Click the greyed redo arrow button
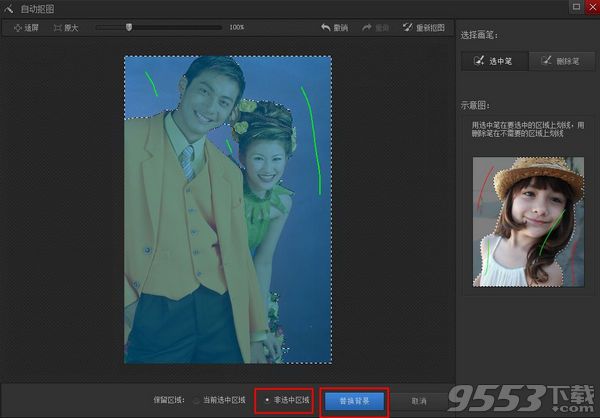This screenshot has width=600, height=418. coord(375,28)
